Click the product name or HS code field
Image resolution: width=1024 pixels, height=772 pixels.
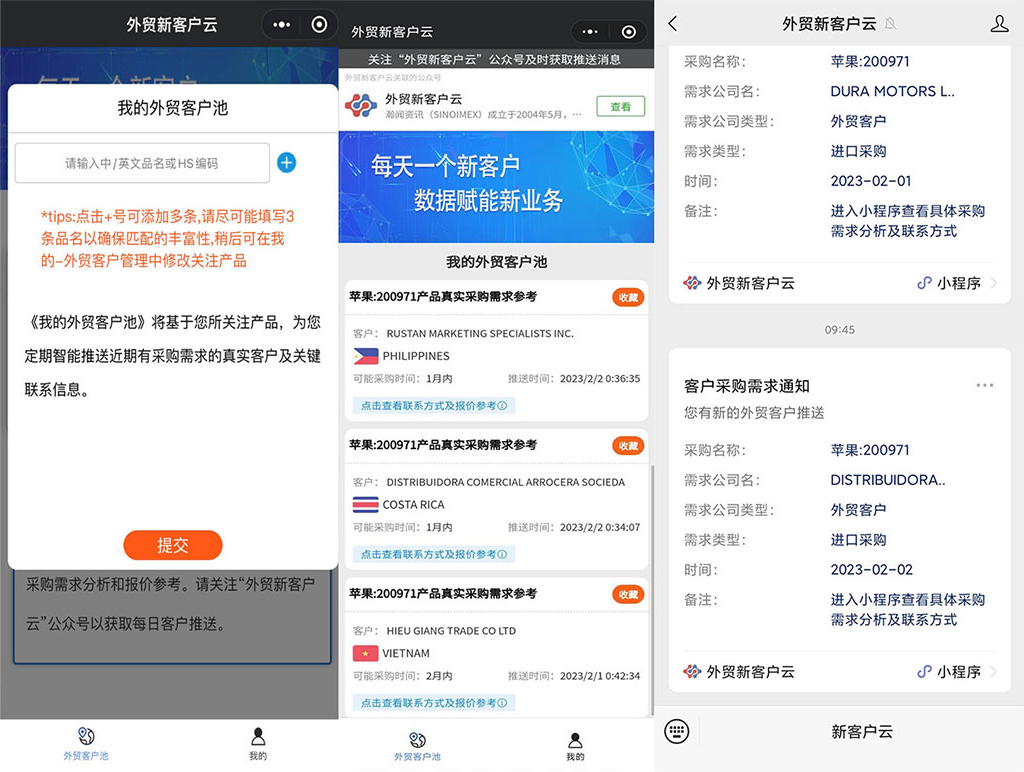(x=142, y=163)
